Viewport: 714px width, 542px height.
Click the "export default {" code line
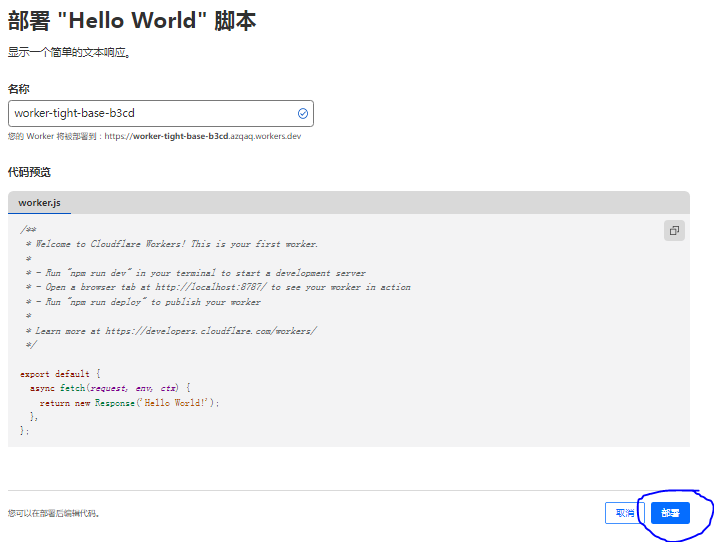[60, 374]
